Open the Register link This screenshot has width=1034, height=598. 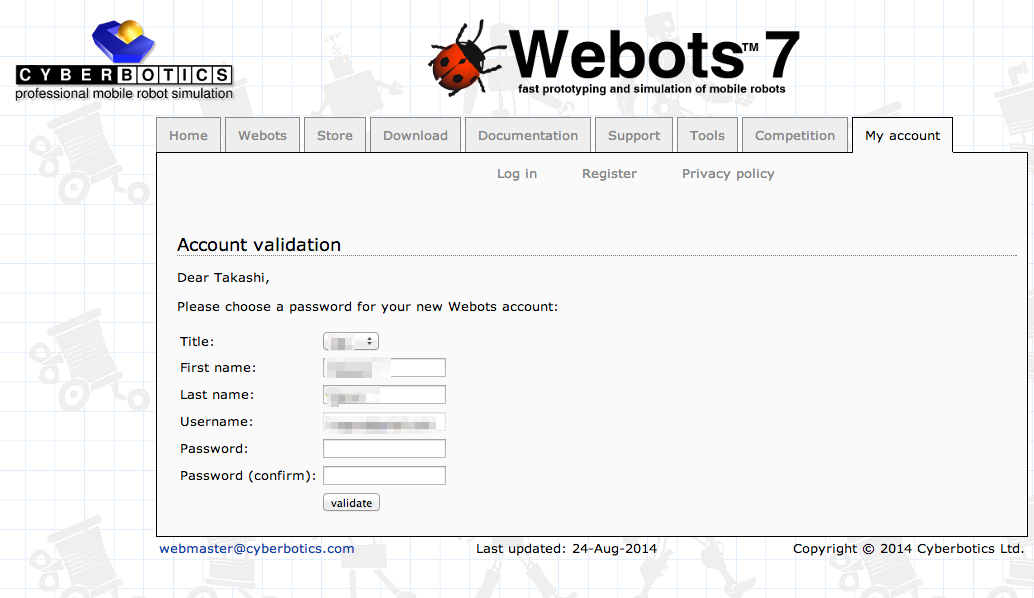click(609, 173)
